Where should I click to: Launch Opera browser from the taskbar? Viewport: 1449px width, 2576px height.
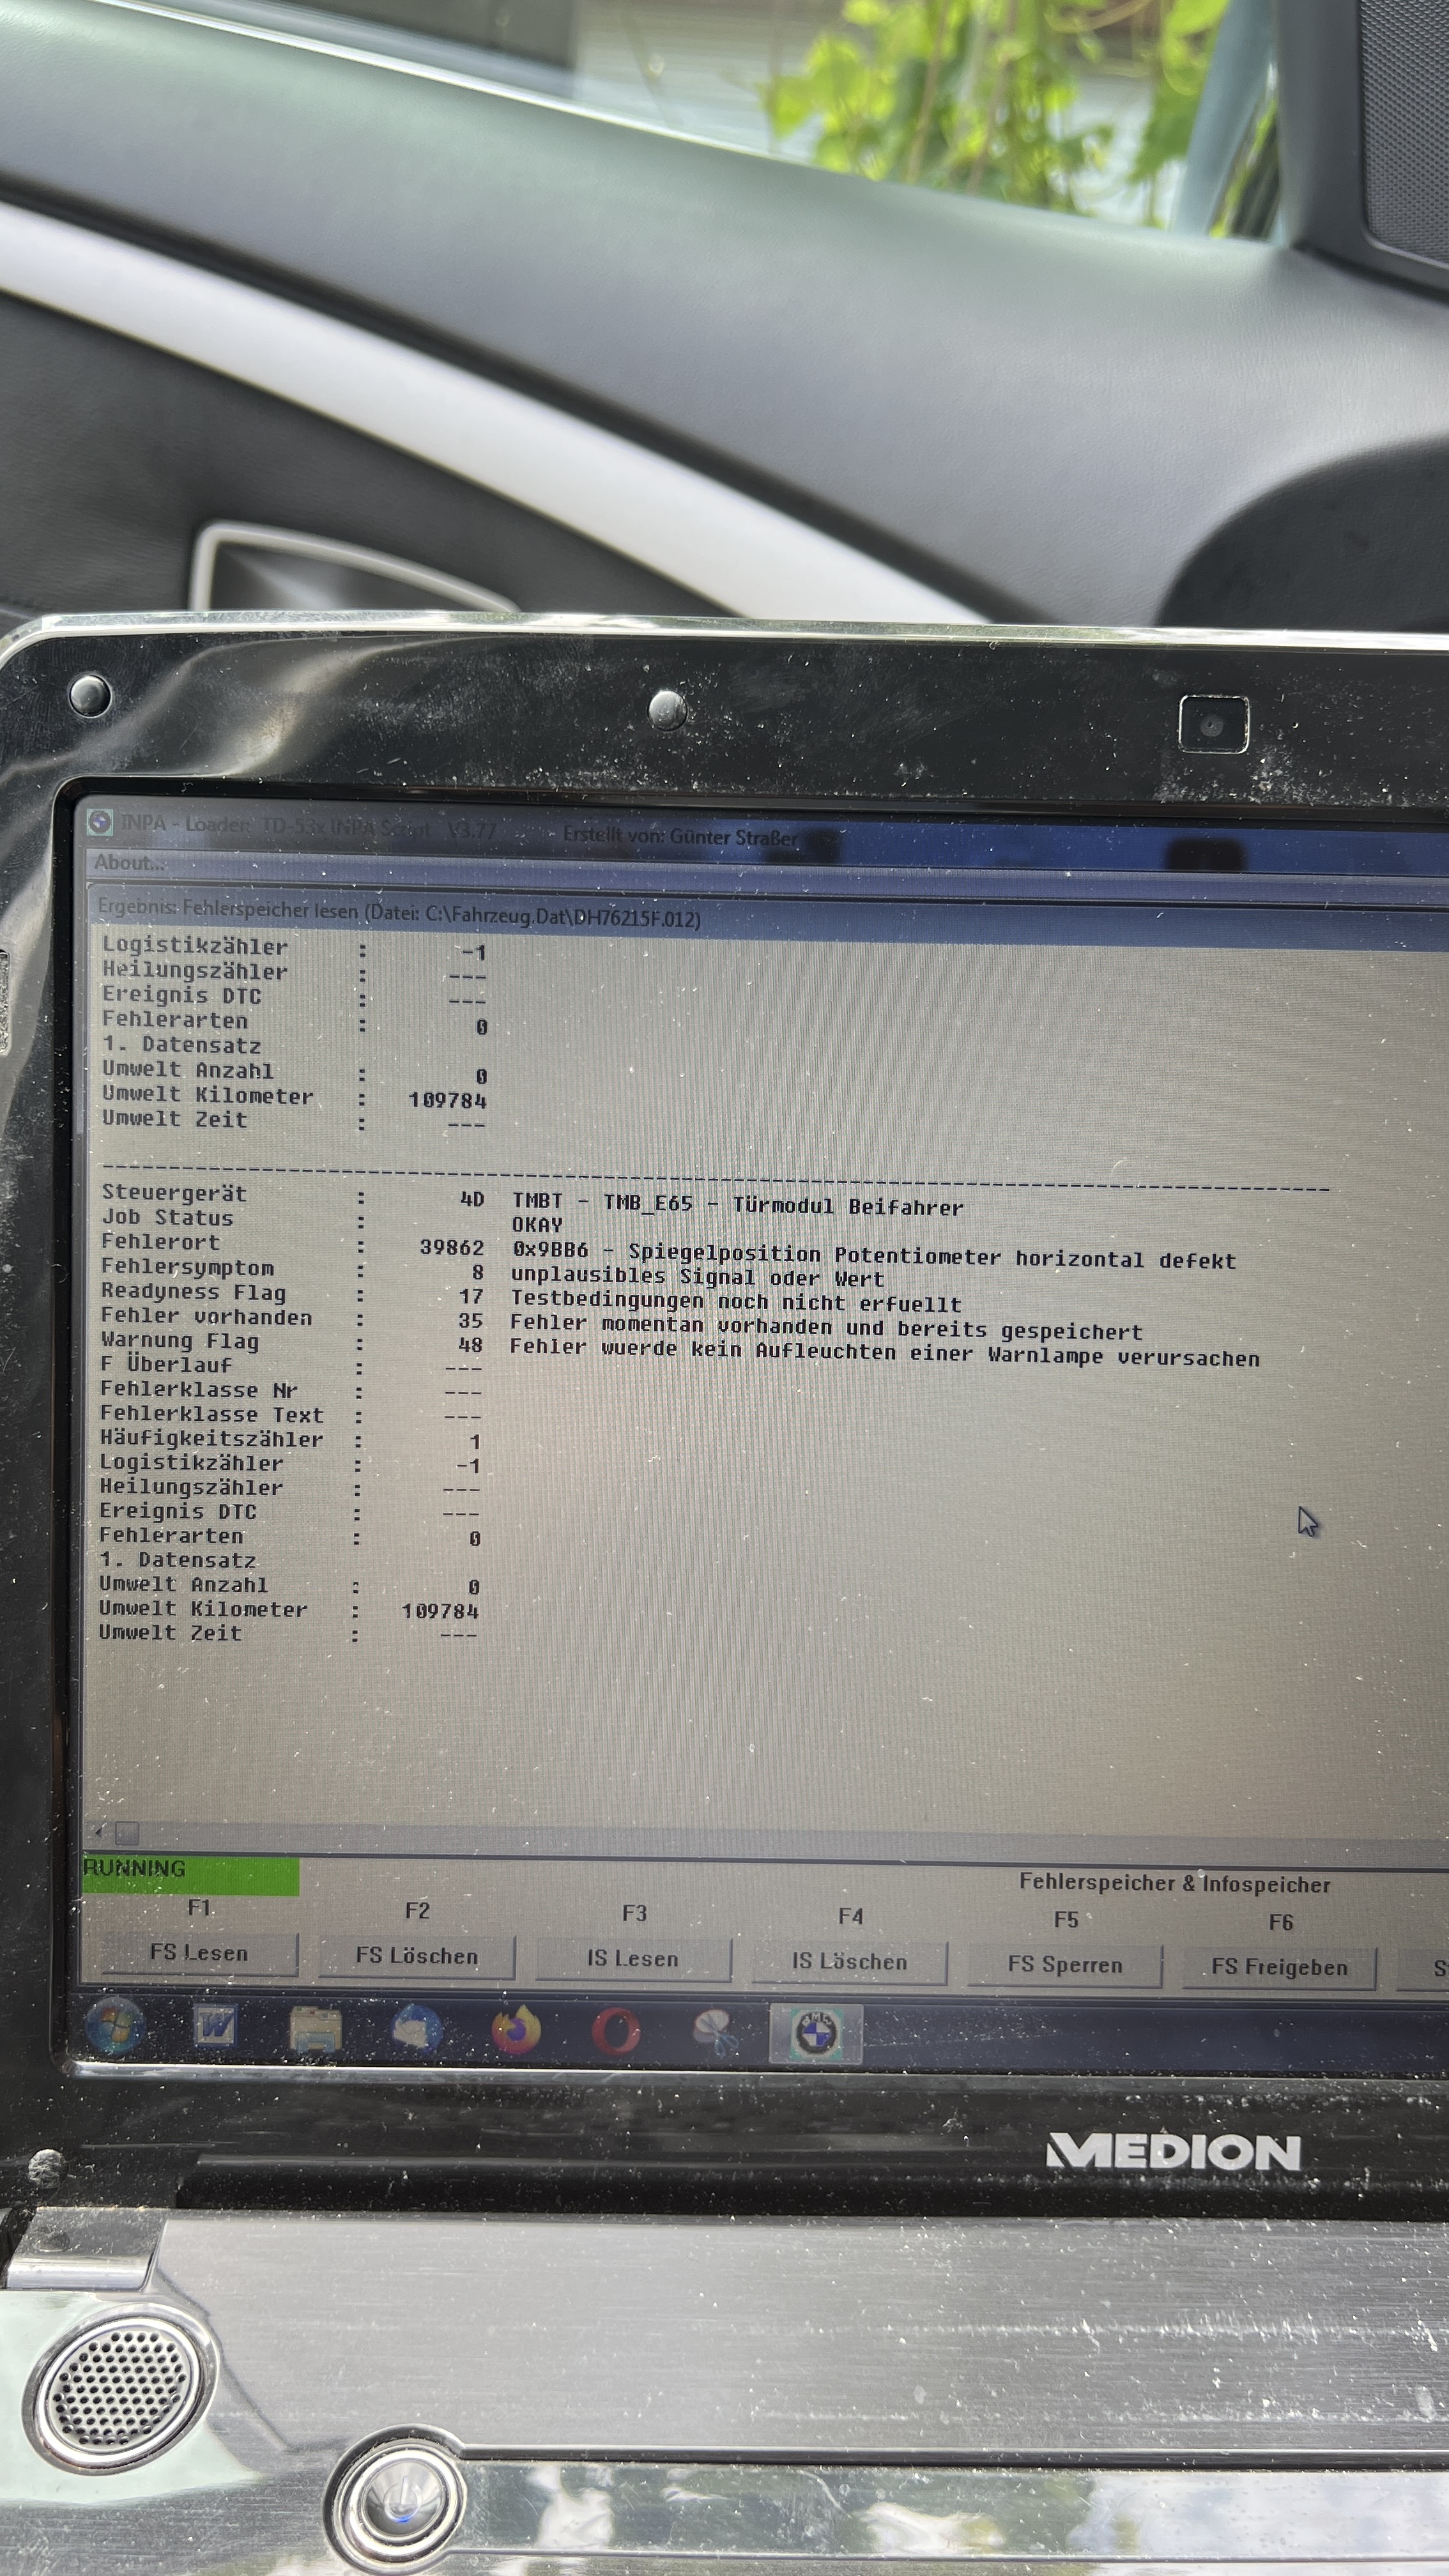[x=615, y=2032]
